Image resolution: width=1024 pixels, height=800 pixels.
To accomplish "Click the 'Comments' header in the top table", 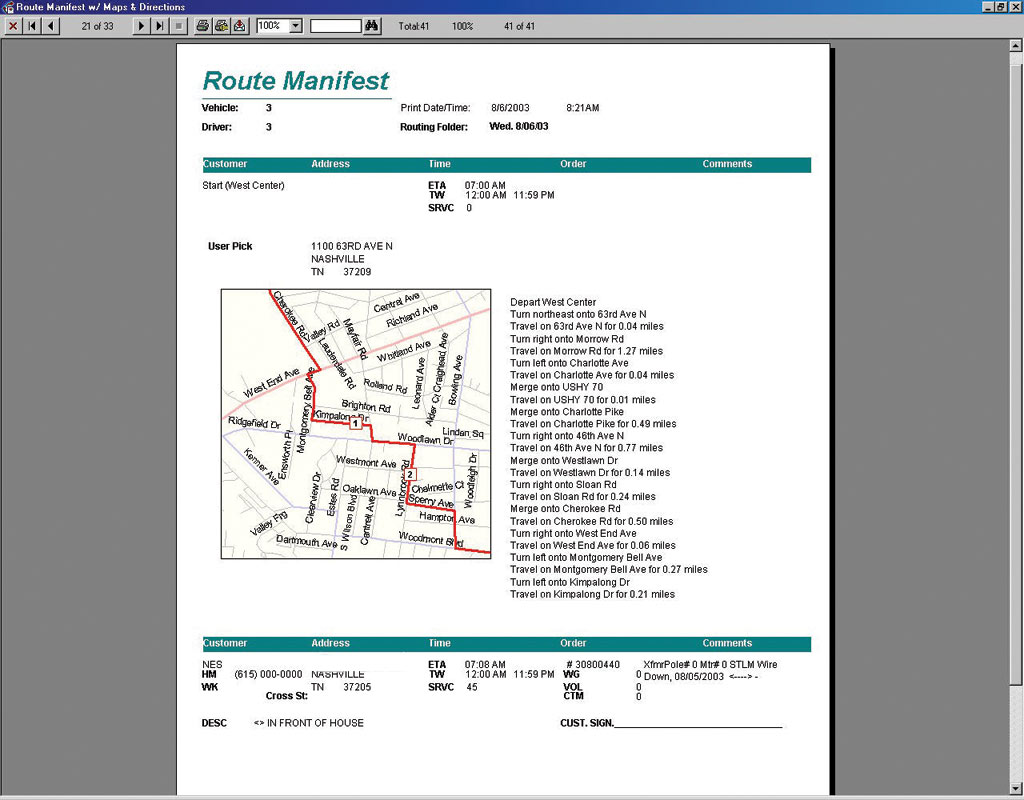I will (x=727, y=164).
